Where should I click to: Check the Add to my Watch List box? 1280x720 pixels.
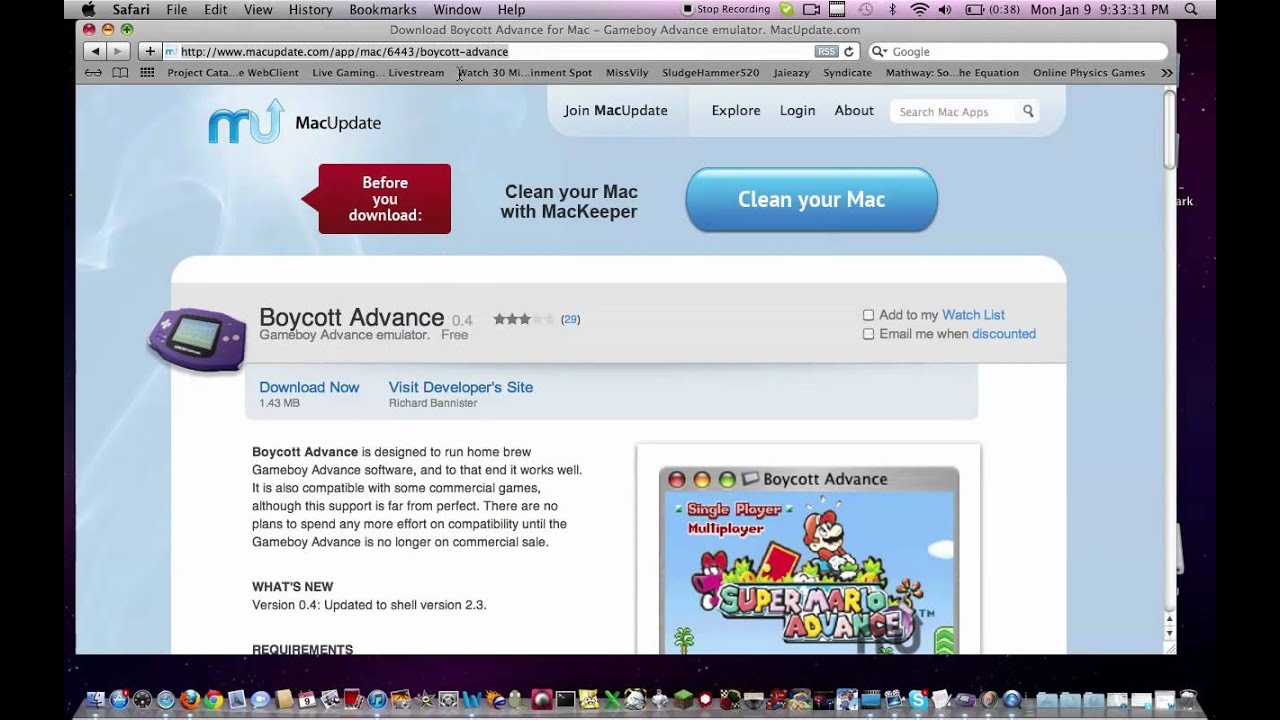[868, 315]
